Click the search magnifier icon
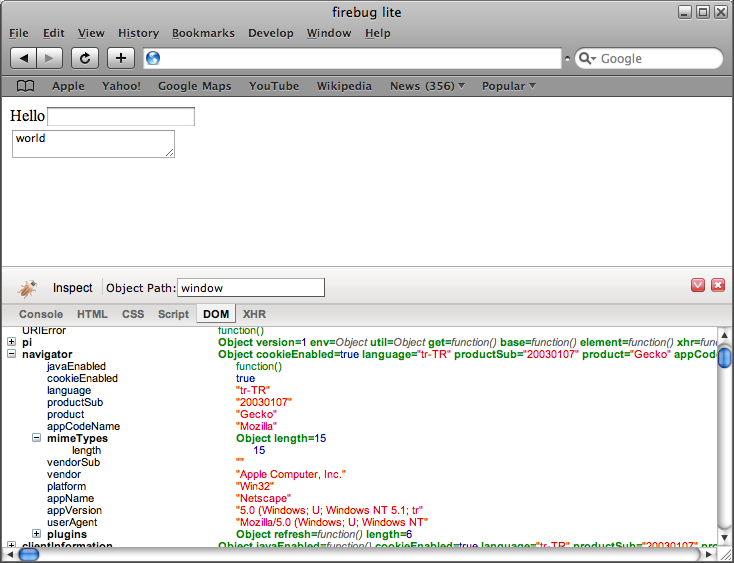The height and width of the screenshot is (563, 734). coord(586,59)
